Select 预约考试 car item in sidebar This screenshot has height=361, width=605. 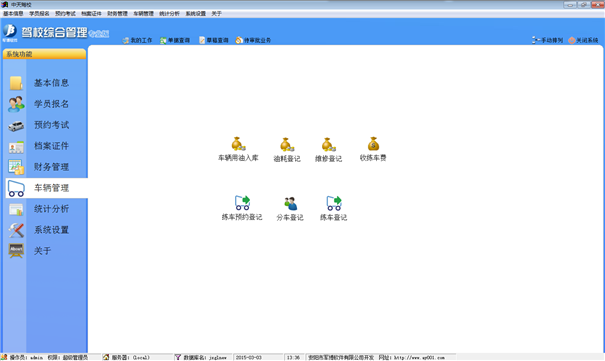(x=46, y=125)
